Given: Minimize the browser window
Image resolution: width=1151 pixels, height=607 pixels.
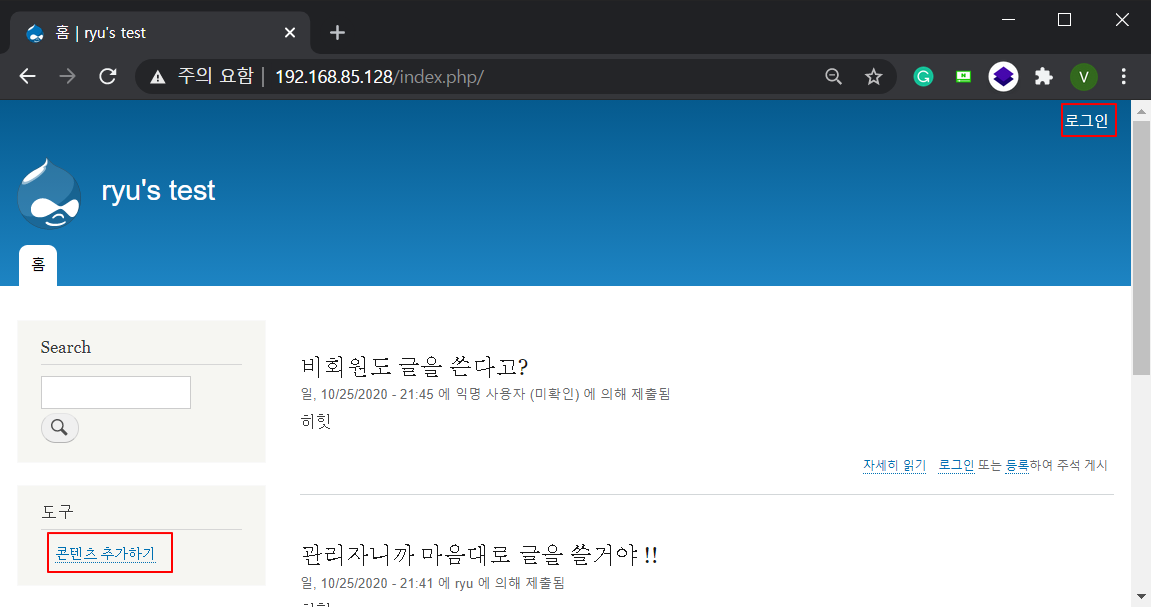Looking at the screenshot, I should (1009, 20).
